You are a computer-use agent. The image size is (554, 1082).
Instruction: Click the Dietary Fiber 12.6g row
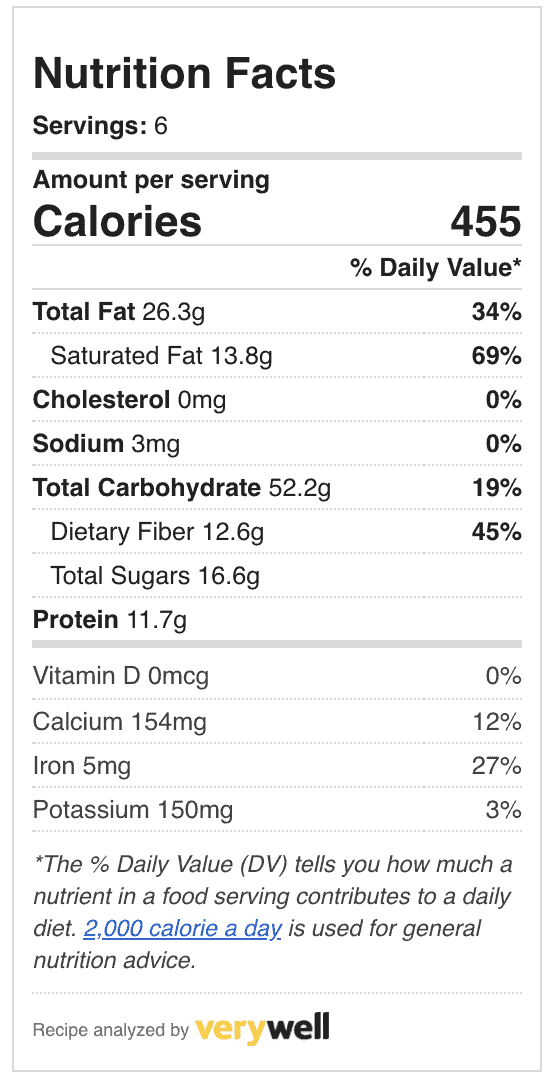click(277, 532)
